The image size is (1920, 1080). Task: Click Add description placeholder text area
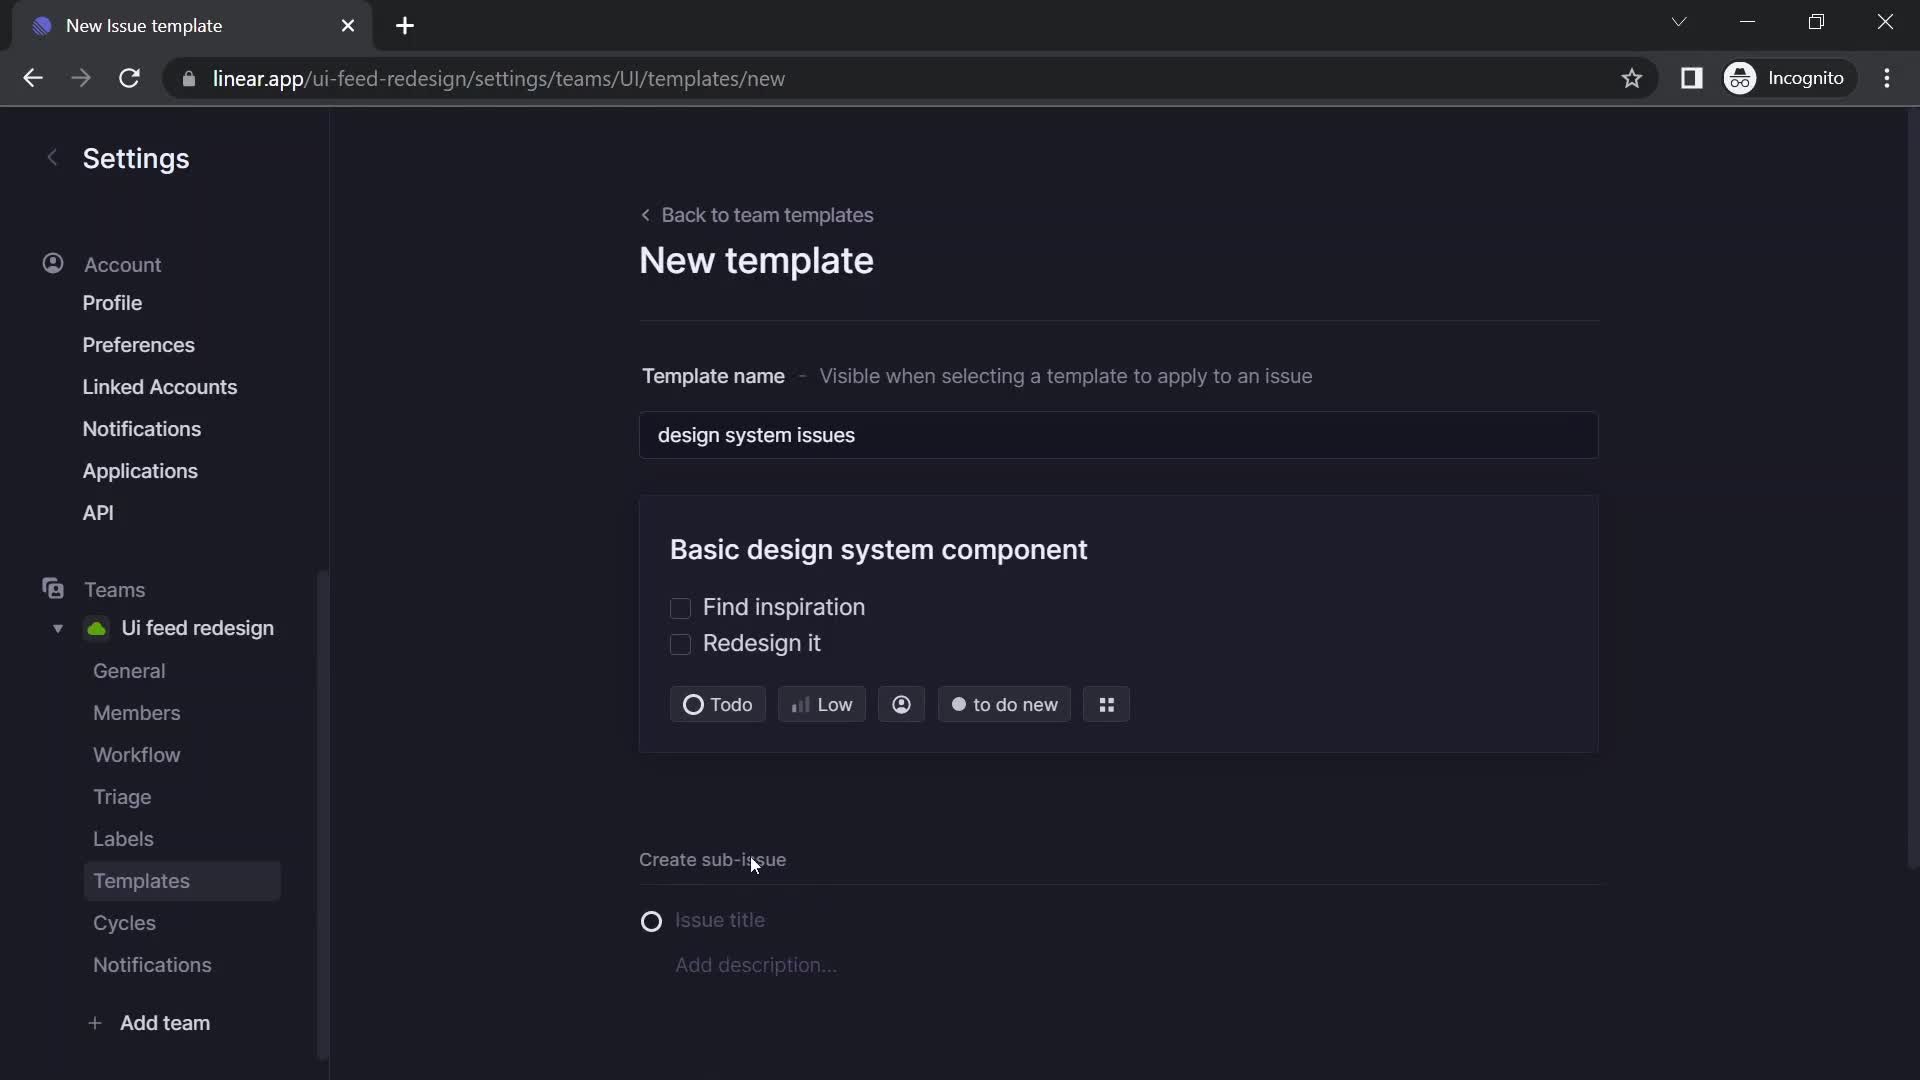point(754,964)
